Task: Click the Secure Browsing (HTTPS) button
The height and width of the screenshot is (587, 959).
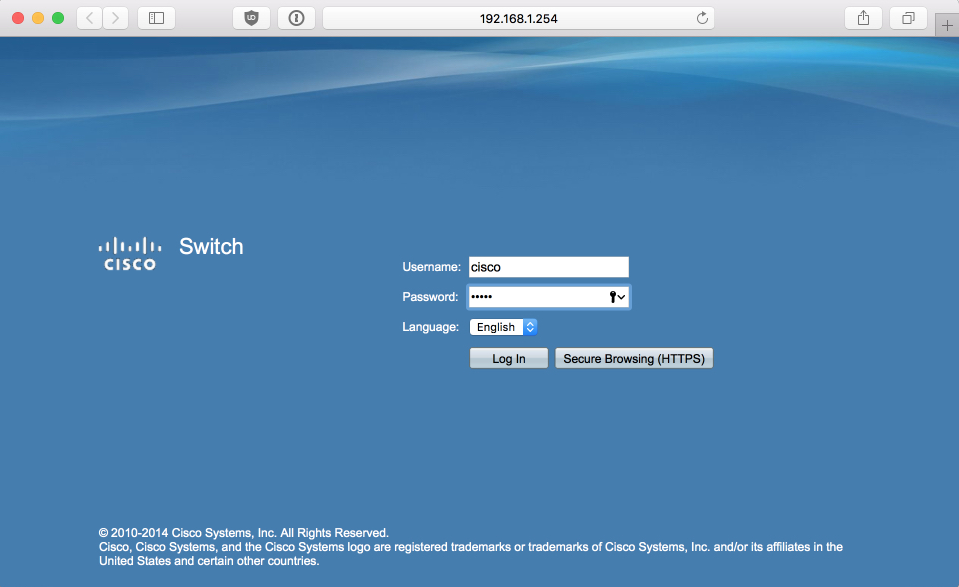Action: (634, 359)
